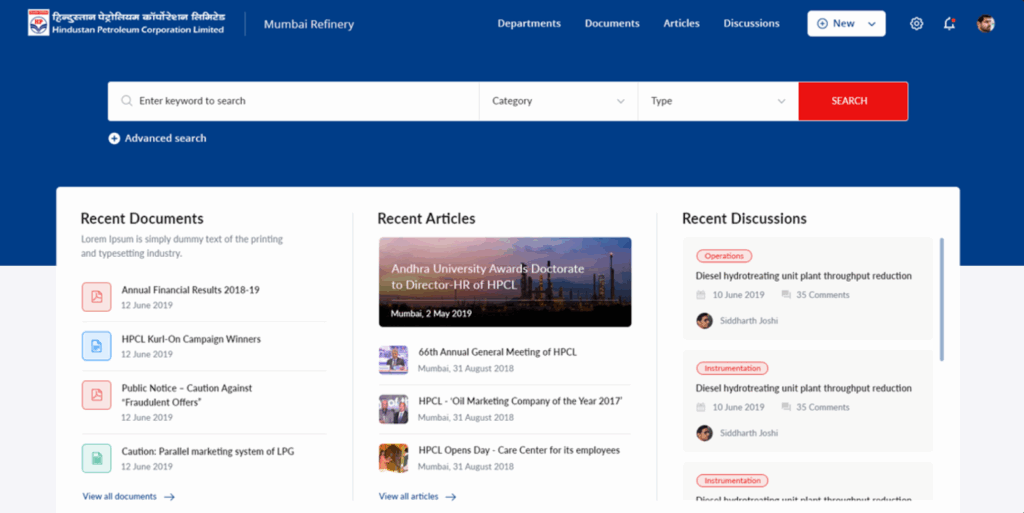
Task: Click spreadsheet icon for Parallel marketing LPG
Action: [97, 458]
